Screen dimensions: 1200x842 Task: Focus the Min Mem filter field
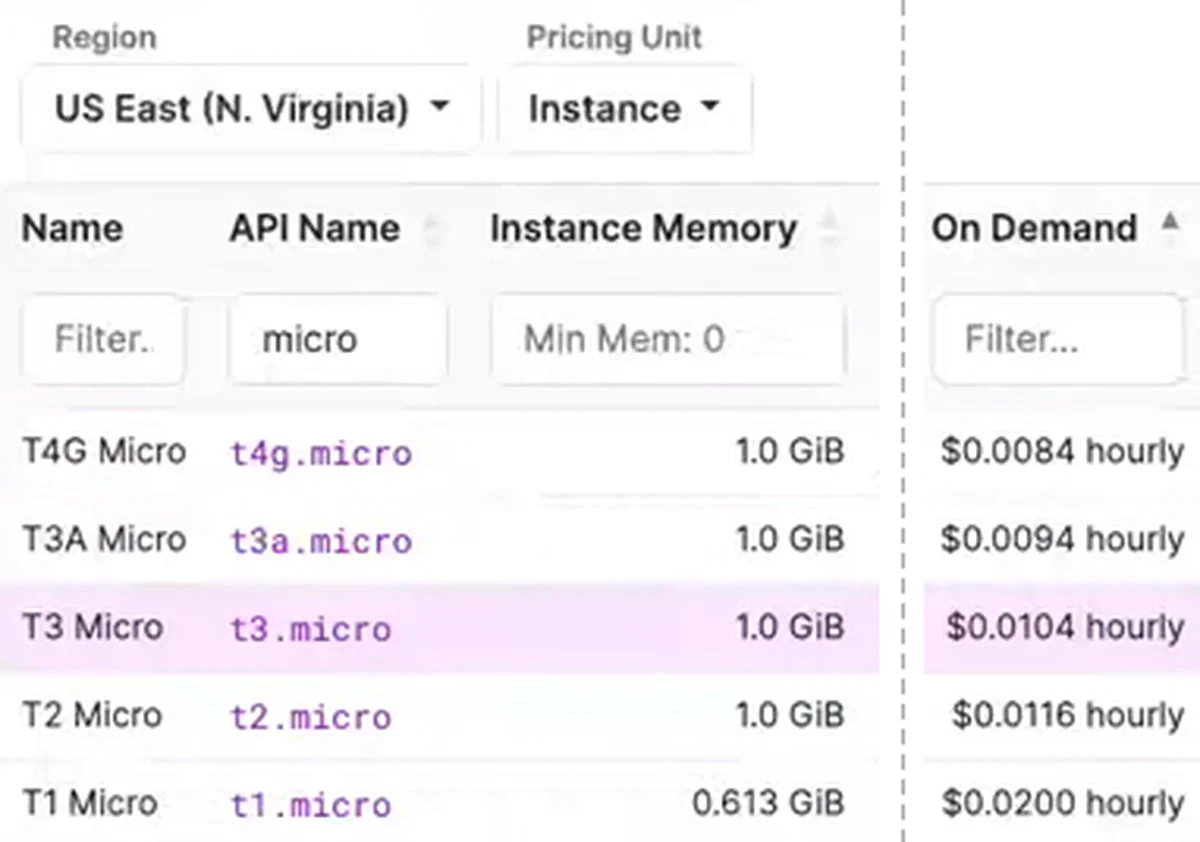[x=667, y=339]
